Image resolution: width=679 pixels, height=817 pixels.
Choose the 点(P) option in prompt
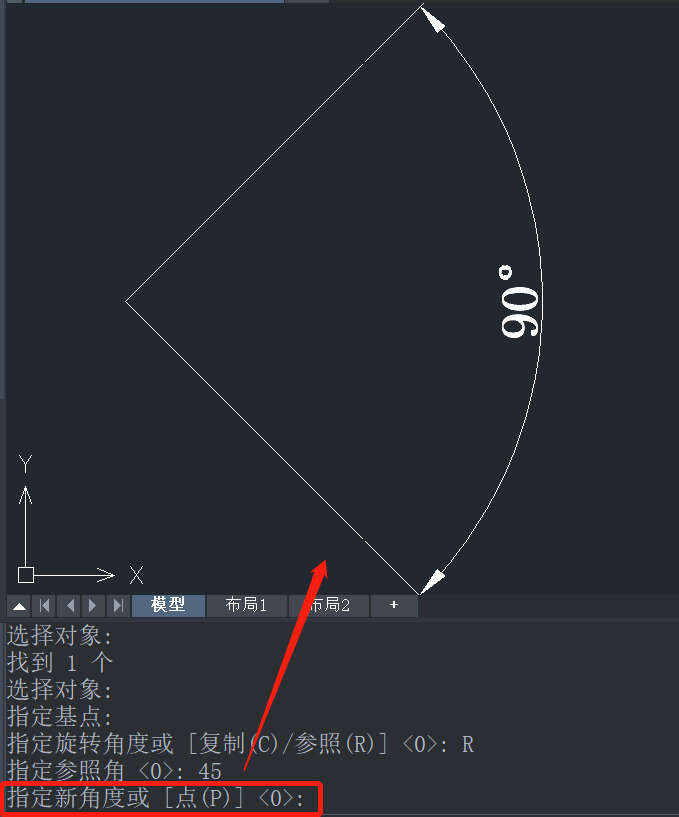pos(203,798)
